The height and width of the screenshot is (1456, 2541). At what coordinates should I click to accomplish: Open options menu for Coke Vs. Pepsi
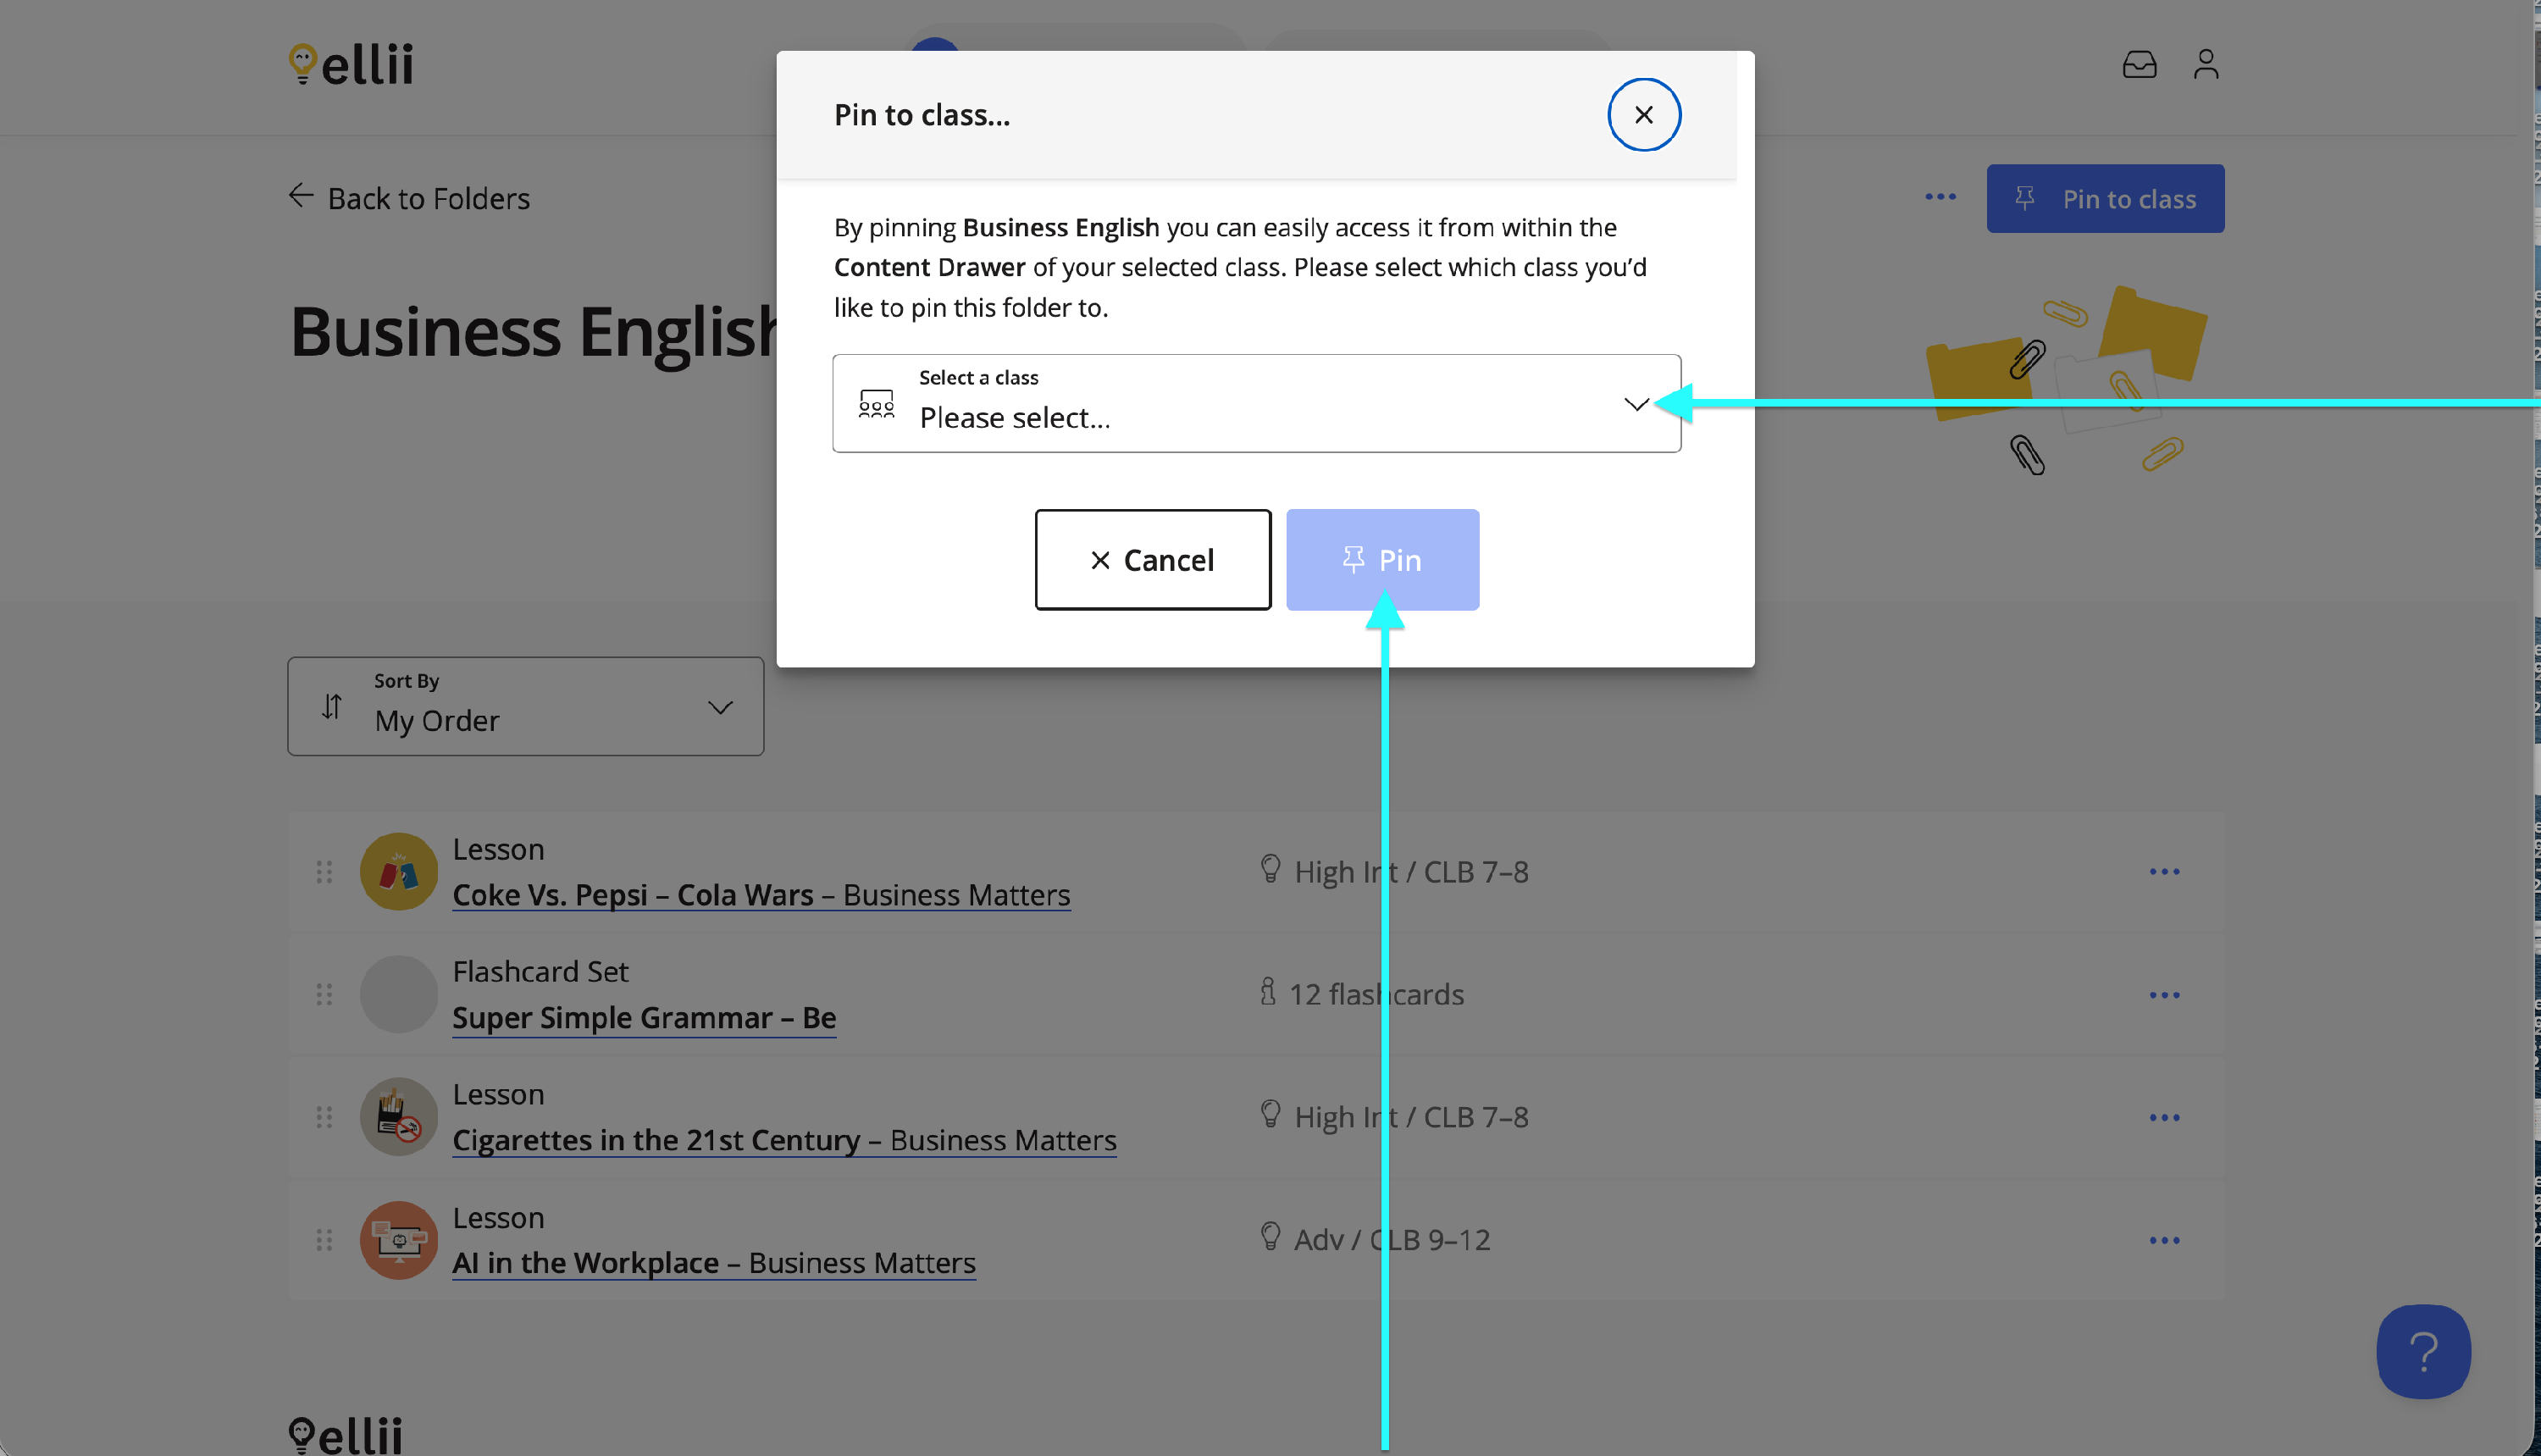point(2164,872)
